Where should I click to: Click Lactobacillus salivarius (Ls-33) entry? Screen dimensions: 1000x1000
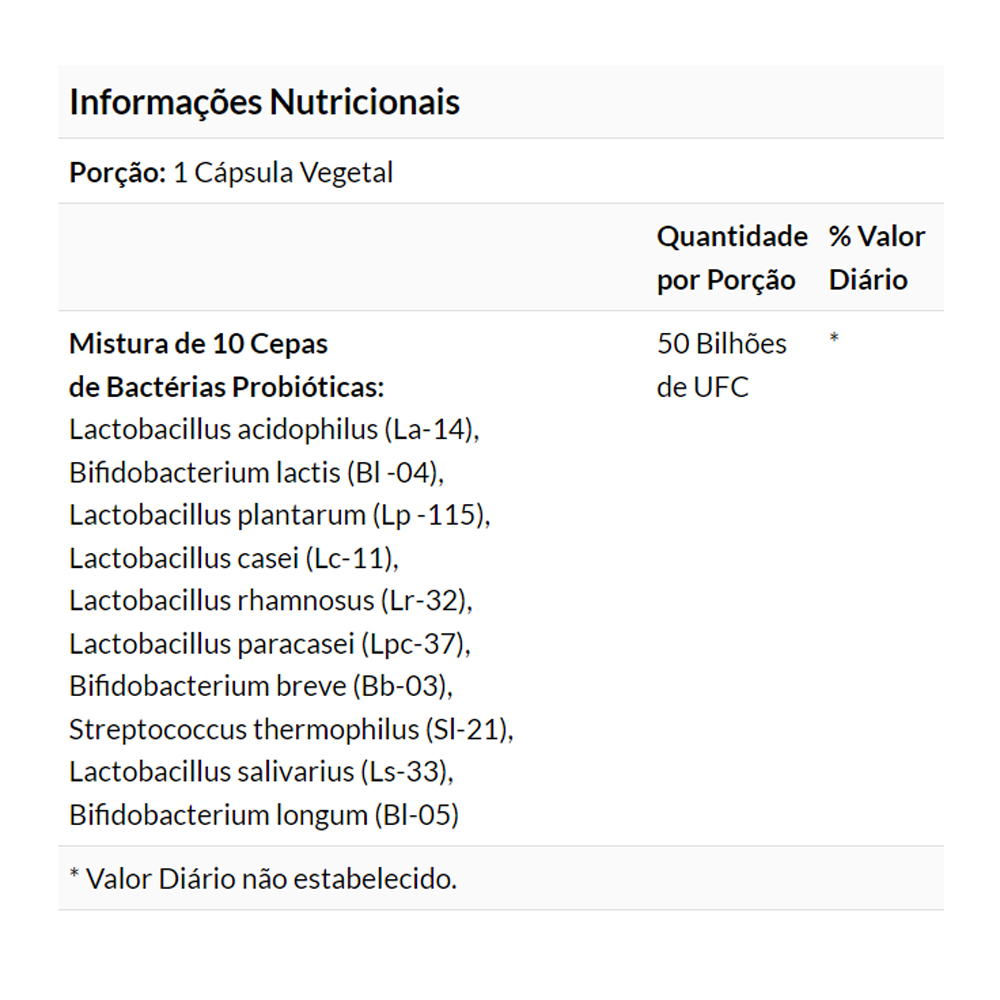(x=261, y=772)
